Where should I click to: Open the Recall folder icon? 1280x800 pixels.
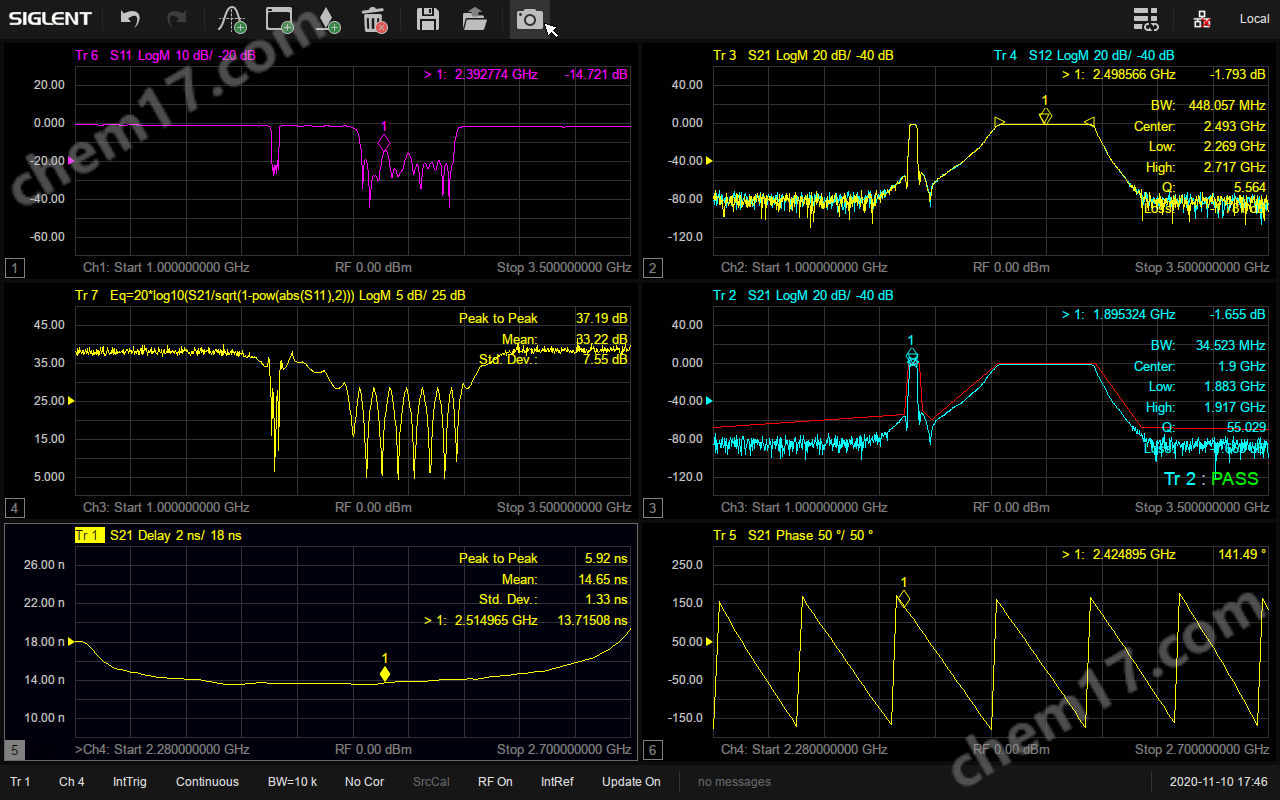475,19
